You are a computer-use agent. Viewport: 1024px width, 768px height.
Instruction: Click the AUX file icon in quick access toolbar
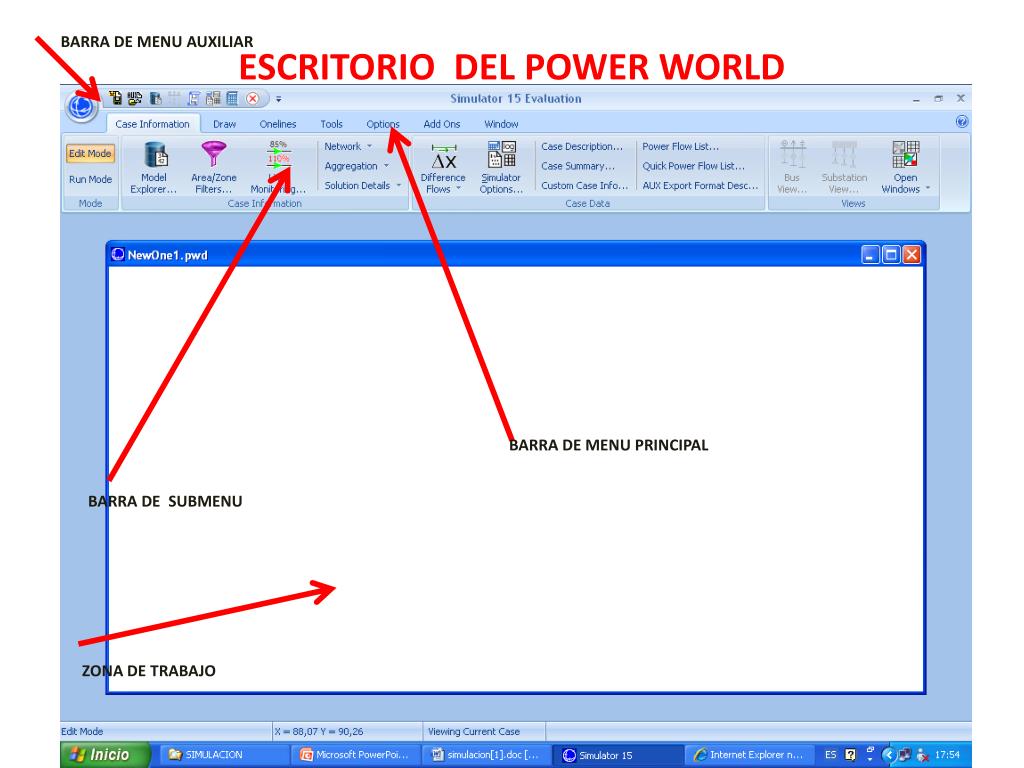(x=135, y=99)
